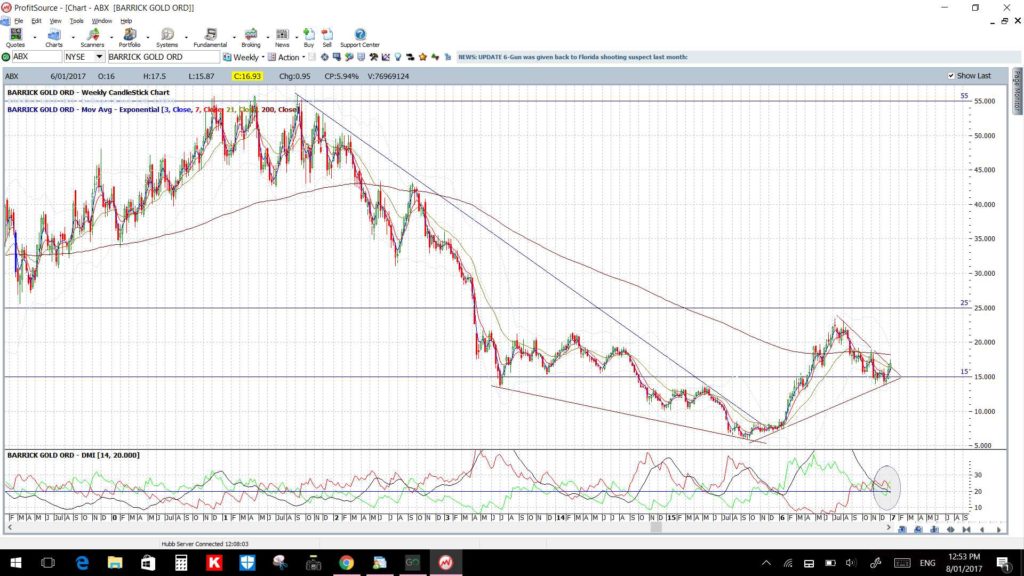This screenshot has height=576, width=1024.
Task: Click the lightbulb icon in chart toolbar
Action: click(398, 57)
